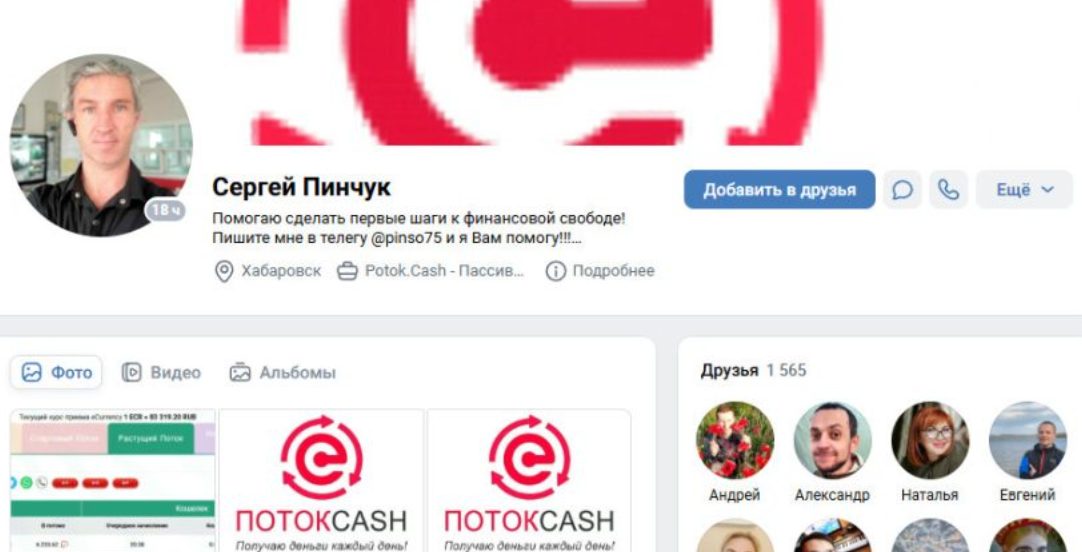Switch to the Альбомы tab
The height and width of the screenshot is (552, 1082).
point(283,373)
